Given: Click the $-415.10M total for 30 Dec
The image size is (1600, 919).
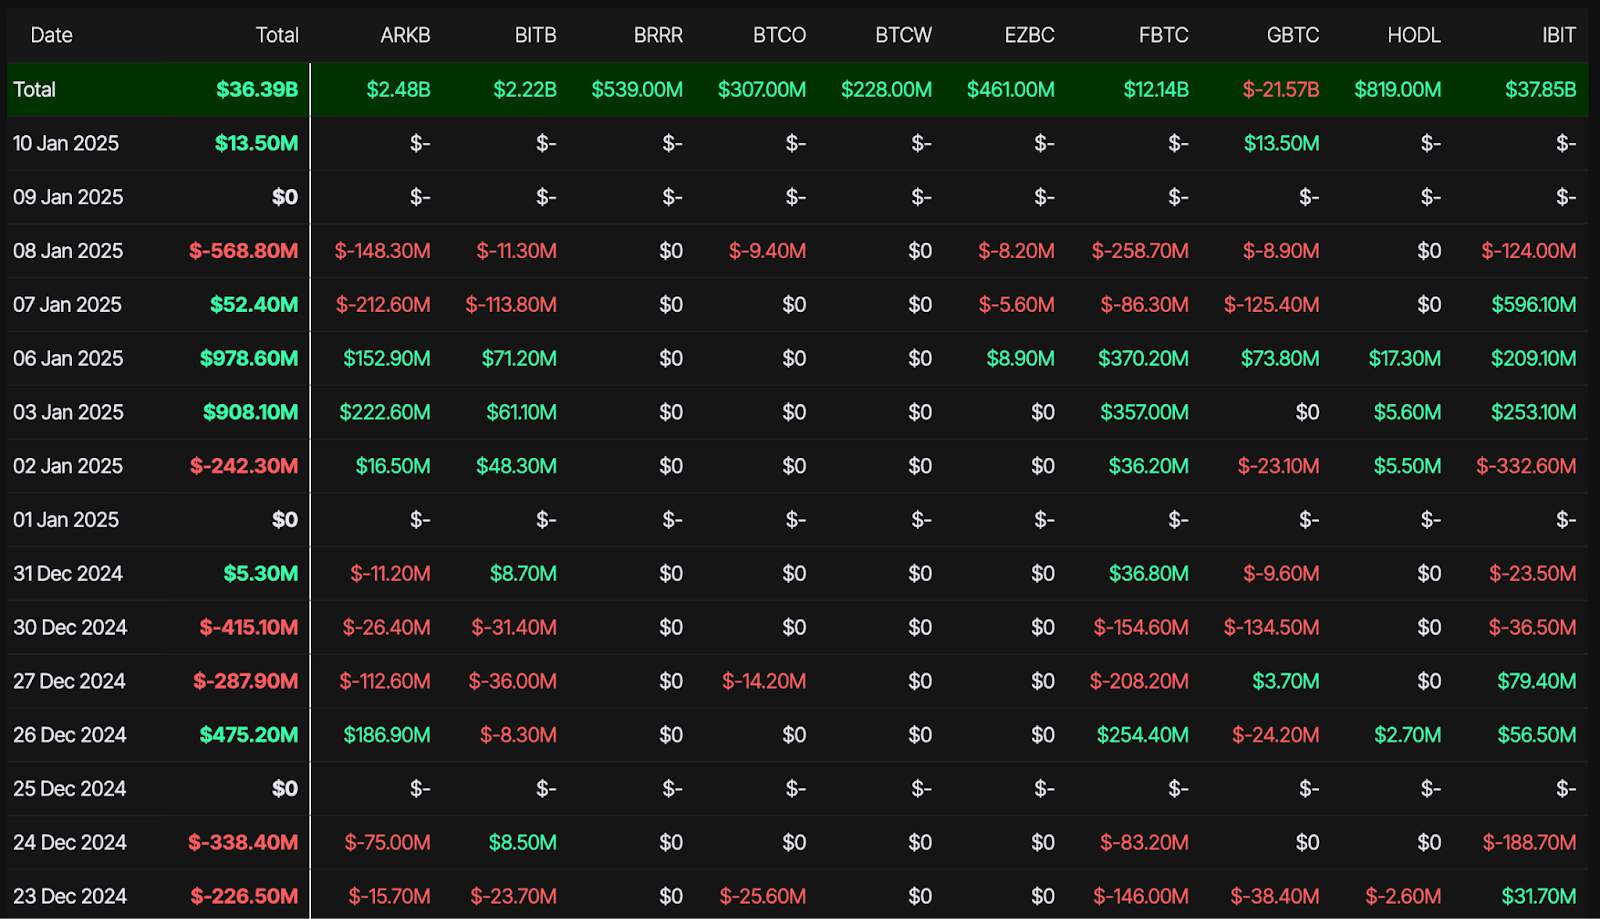Looking at the screenshot, I should (x=248, y=628).
